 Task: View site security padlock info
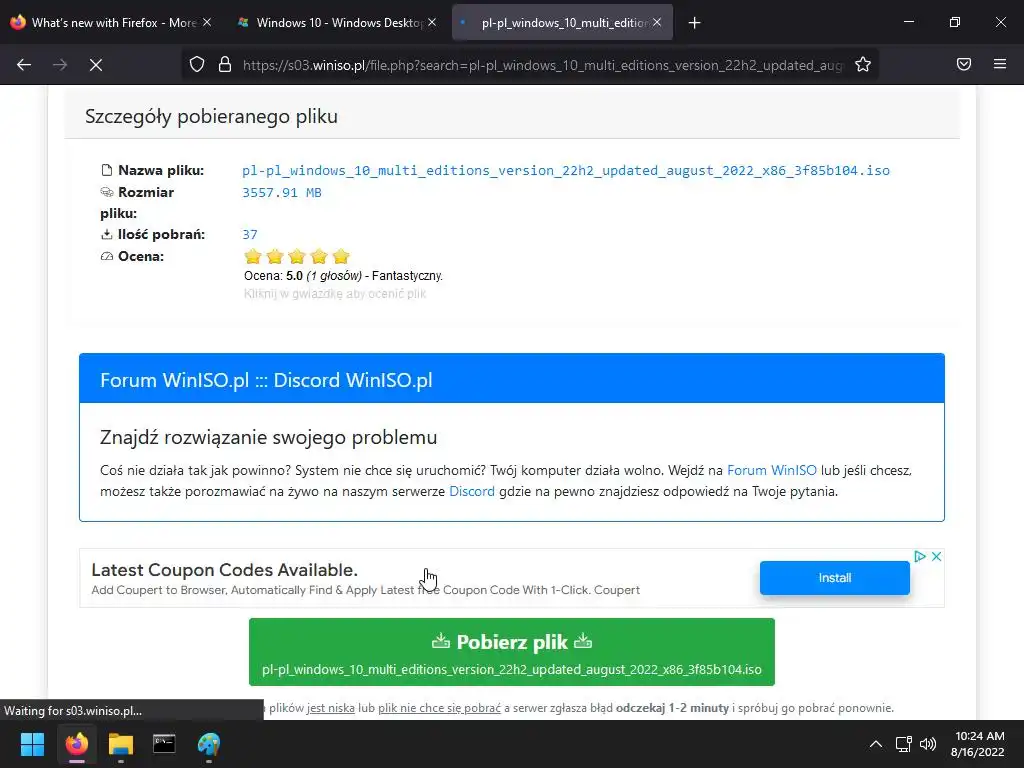225,65
